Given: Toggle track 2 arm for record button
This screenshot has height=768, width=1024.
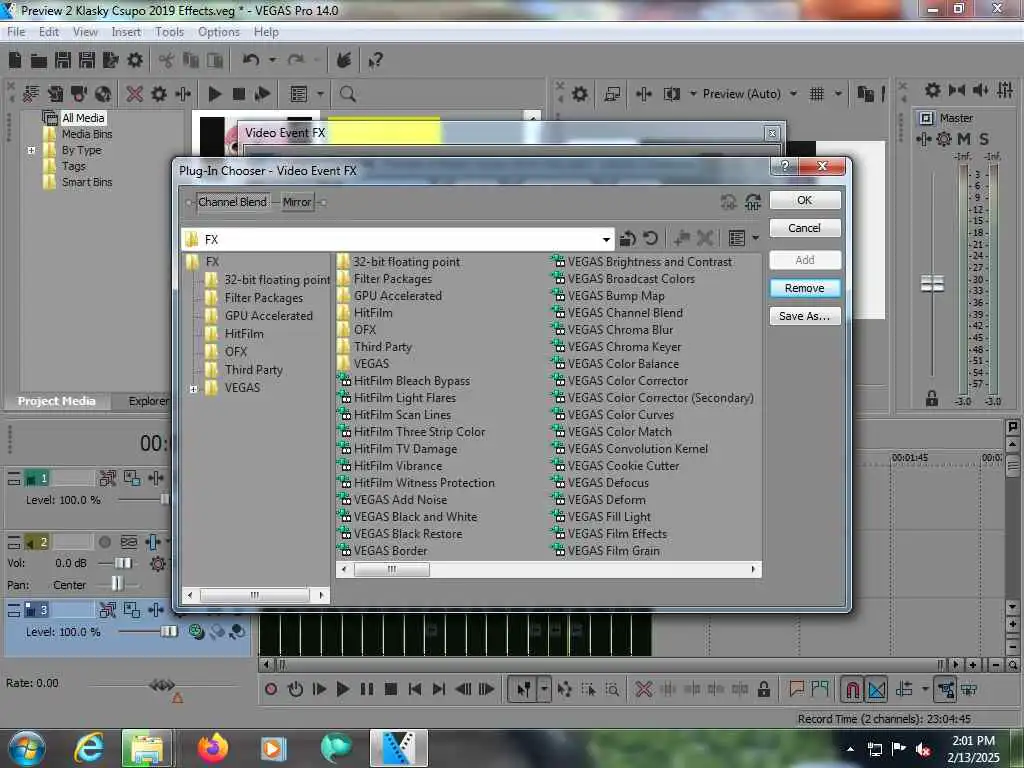Looking at the screenshot, I should [x=104, y=542].
